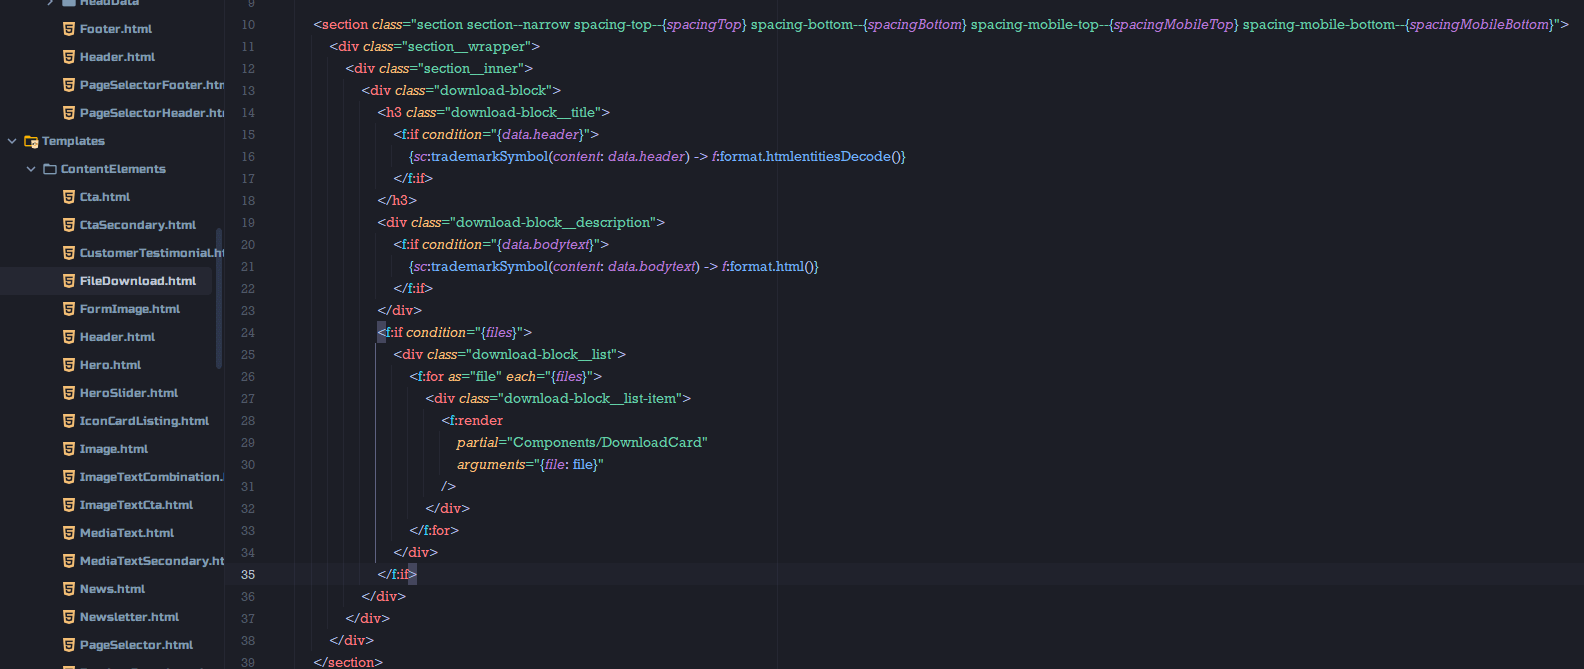Screen dimensions: 1584x669
Task: Open HeroSlider.html file
Action: click(x=129, y=393)
